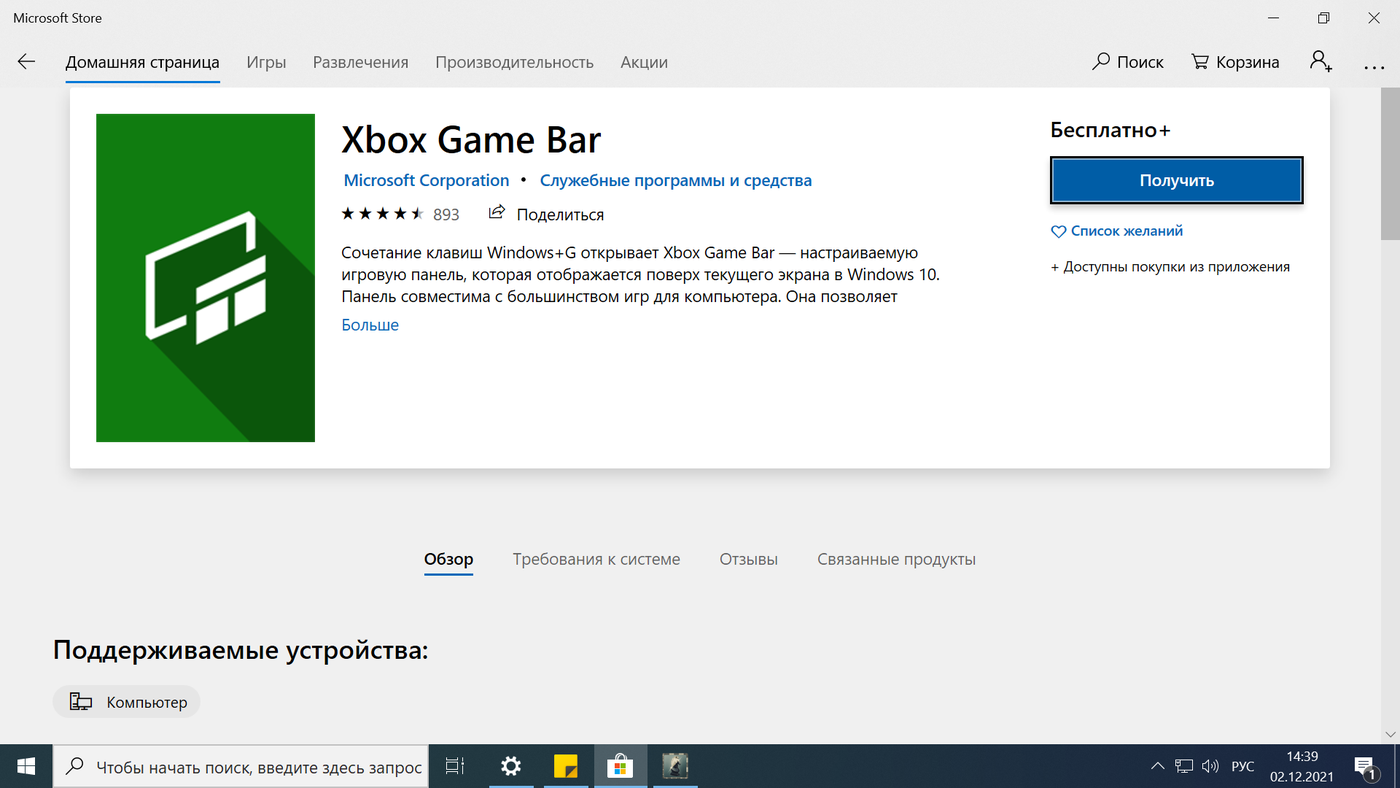
Task: Click the Microsoft Store taskbar icon
Action: pos(621,767)
